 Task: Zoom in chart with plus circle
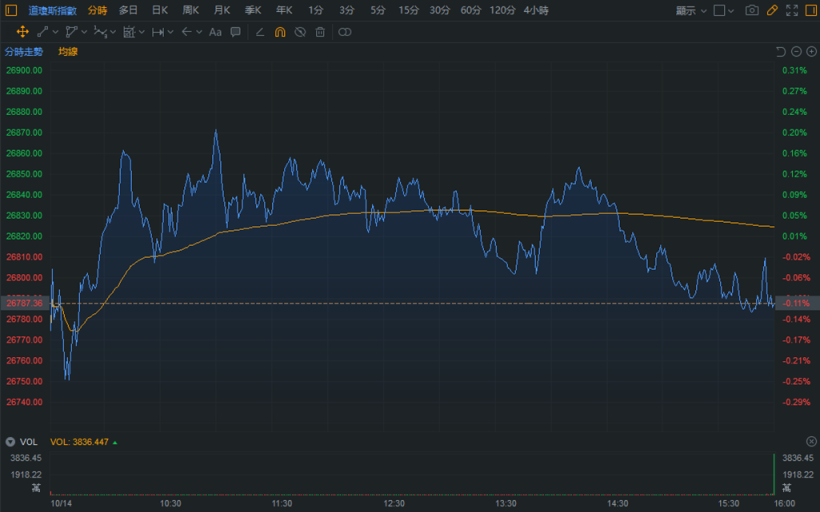[x=812, y=51]
